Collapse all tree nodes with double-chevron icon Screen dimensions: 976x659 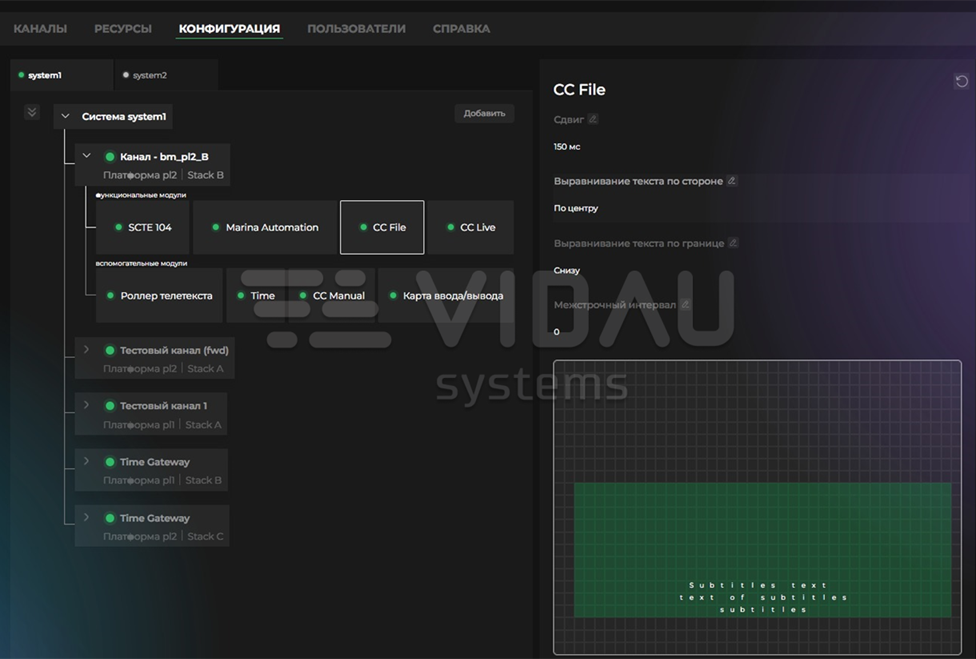click(32, 112)
